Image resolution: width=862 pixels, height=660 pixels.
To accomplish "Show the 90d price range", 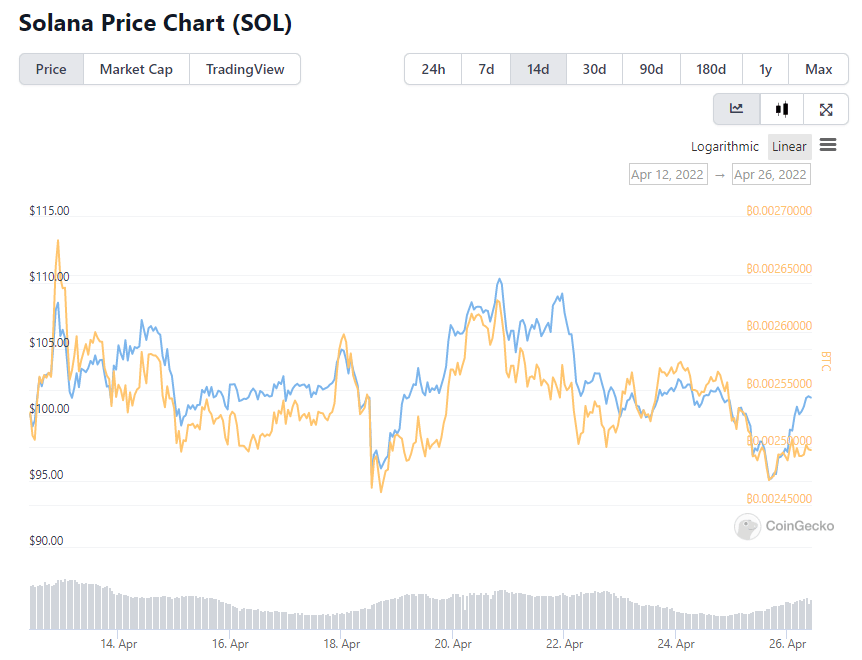I will click(651, 69).
